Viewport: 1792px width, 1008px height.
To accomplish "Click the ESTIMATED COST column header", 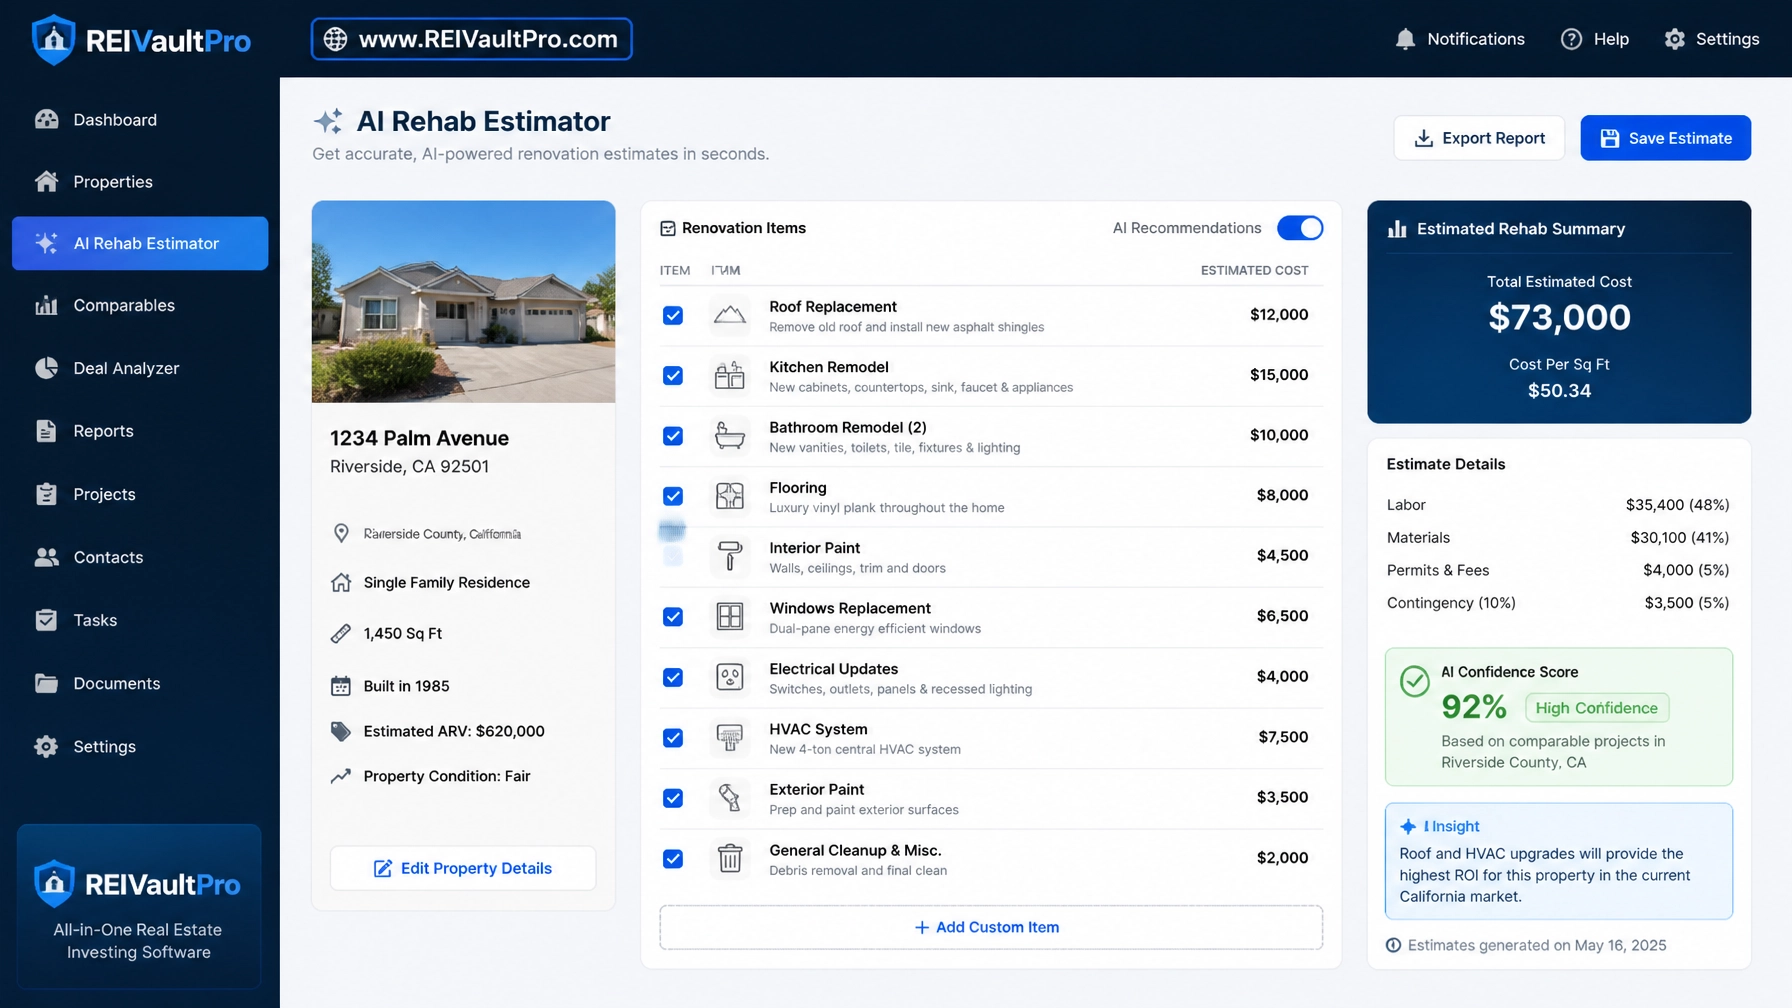I will pos(1254,271).
